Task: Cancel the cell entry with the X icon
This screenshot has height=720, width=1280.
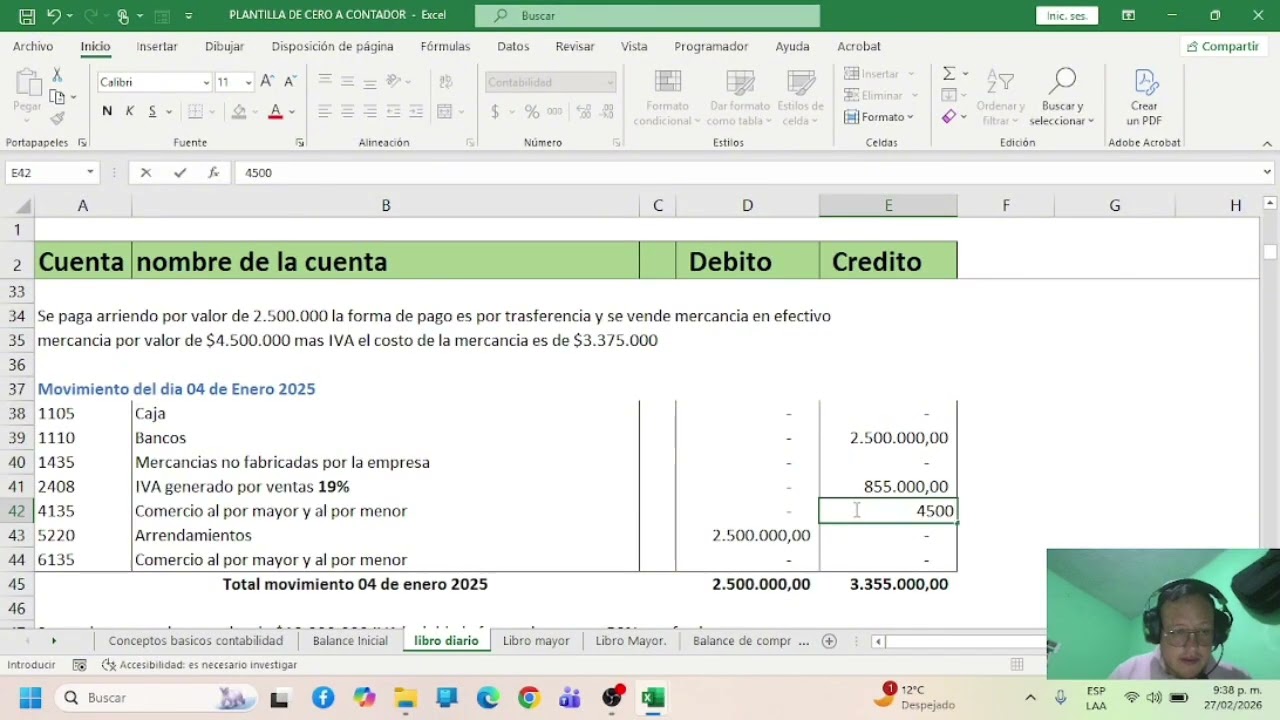Action: [146, 173]
